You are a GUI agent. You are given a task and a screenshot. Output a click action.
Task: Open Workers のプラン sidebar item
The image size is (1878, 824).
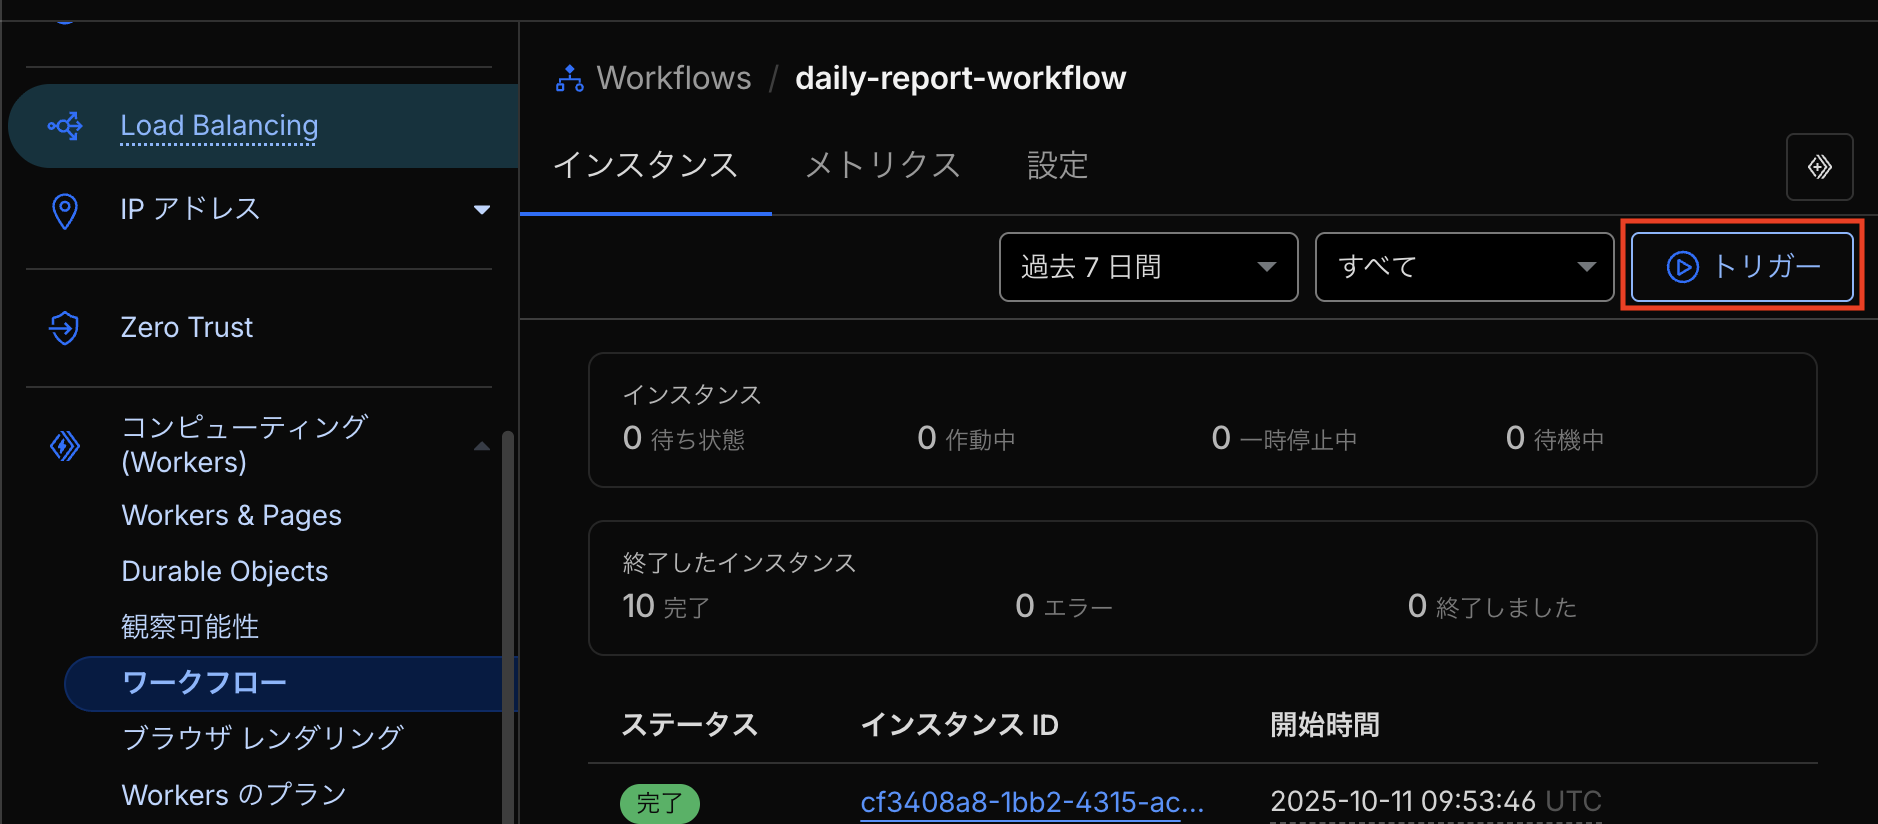pyautogui.click(x=234, y=795)
